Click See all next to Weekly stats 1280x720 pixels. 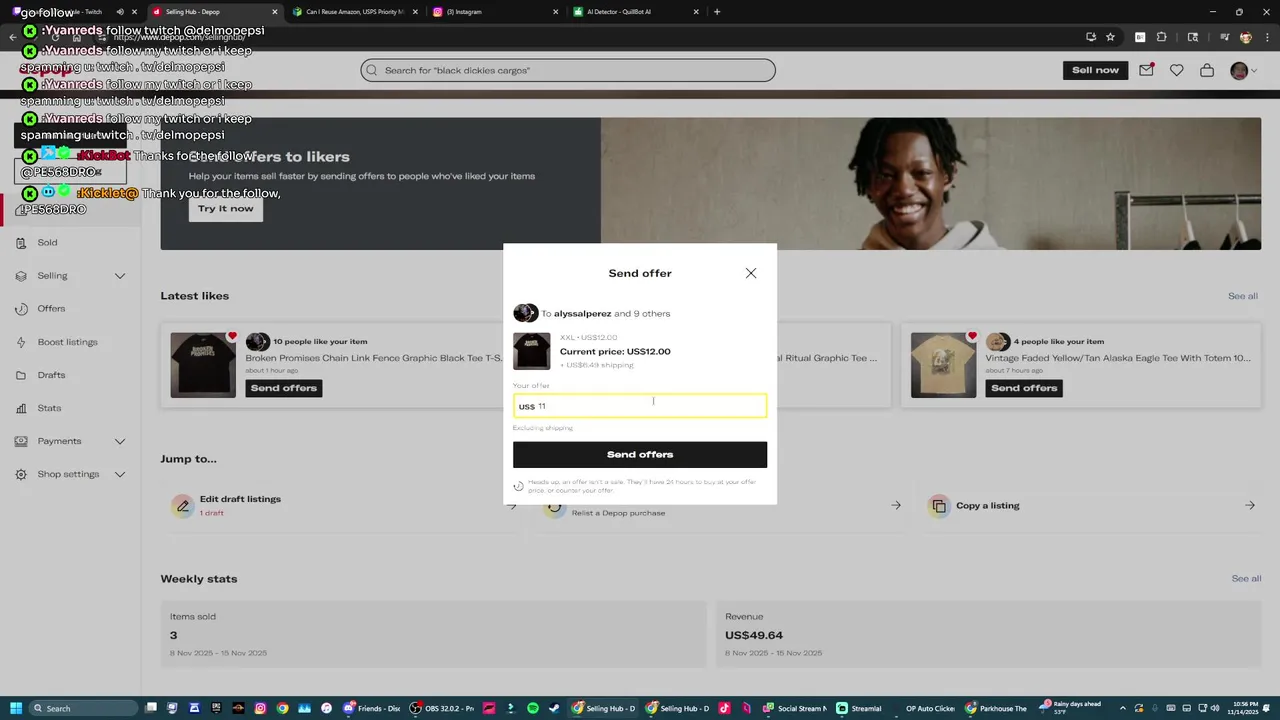(x=1246, y=579)
